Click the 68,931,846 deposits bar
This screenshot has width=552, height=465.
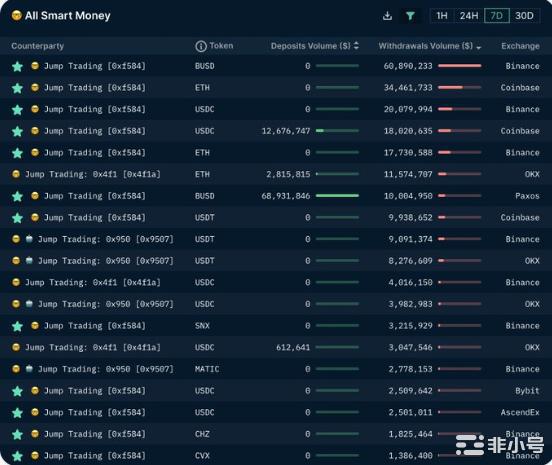[x=337, y=196]
